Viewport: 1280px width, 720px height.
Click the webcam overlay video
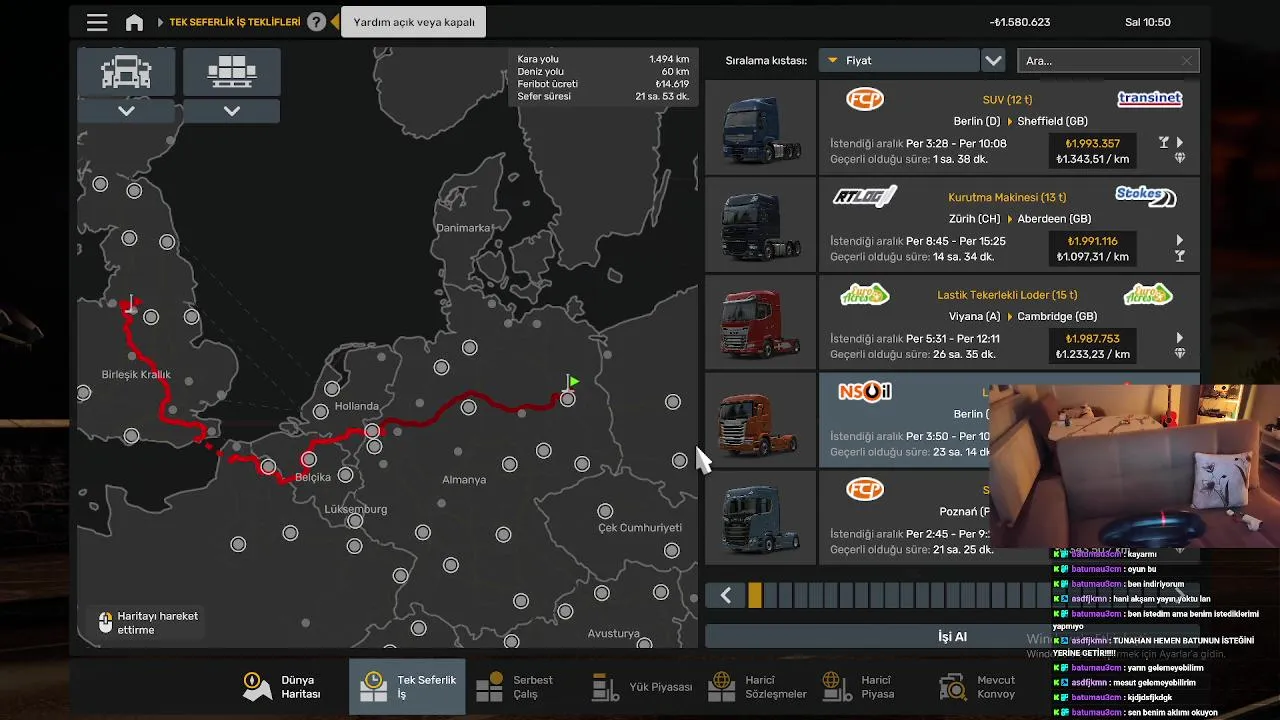[x=1134, y=467]
